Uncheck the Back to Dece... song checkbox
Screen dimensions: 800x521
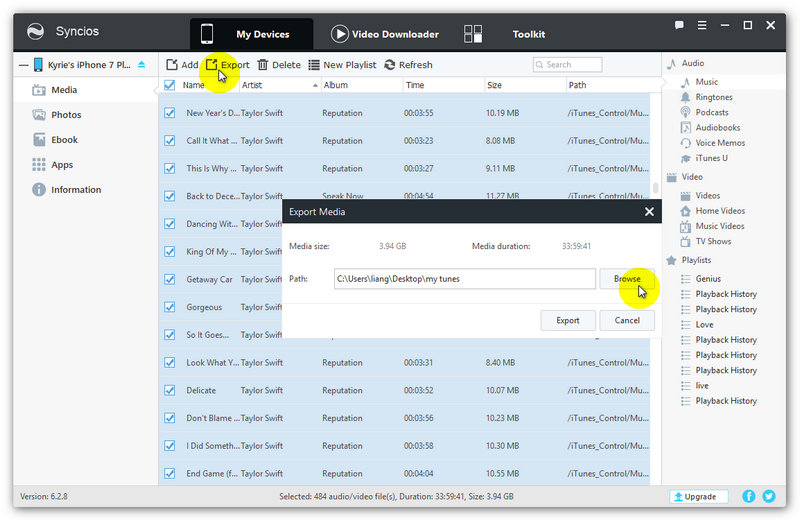tap(169, 196)
